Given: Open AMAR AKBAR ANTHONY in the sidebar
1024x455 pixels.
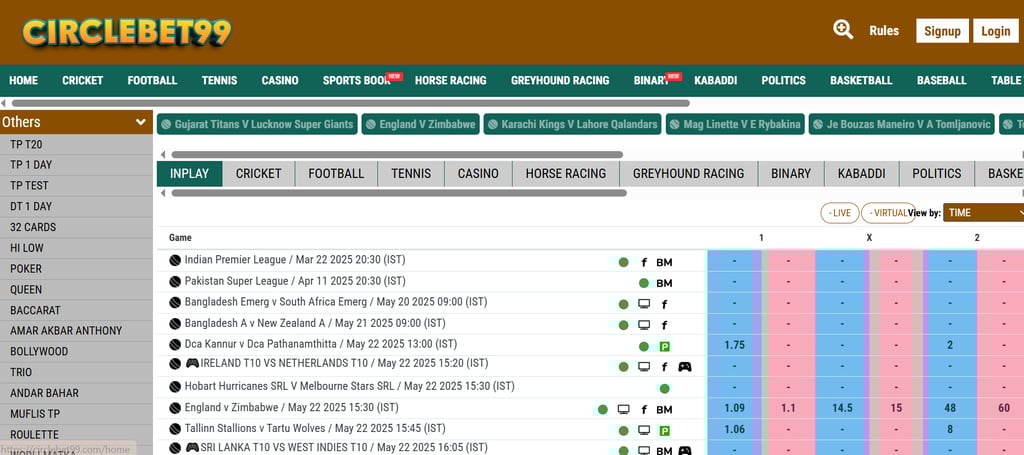Looking at the screenshot, I should (x=76, y=330).
